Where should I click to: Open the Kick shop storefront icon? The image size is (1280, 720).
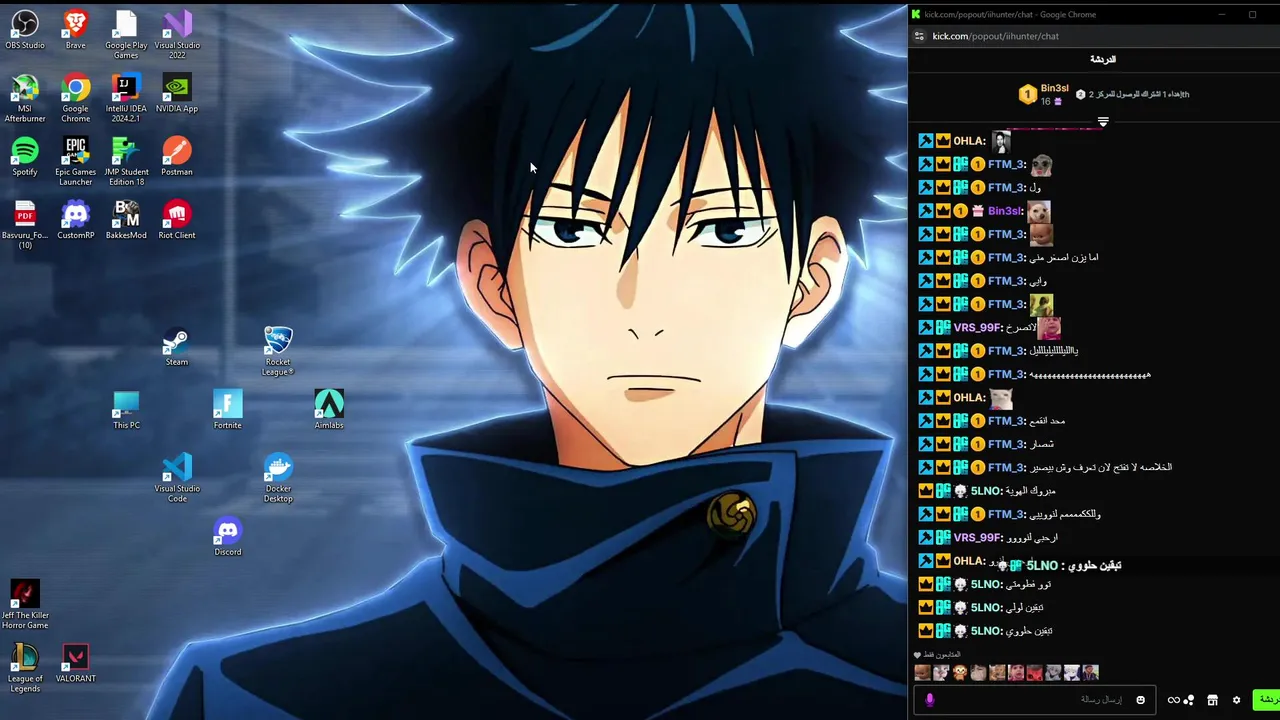pyautogui.click(x=1212, y=700)
